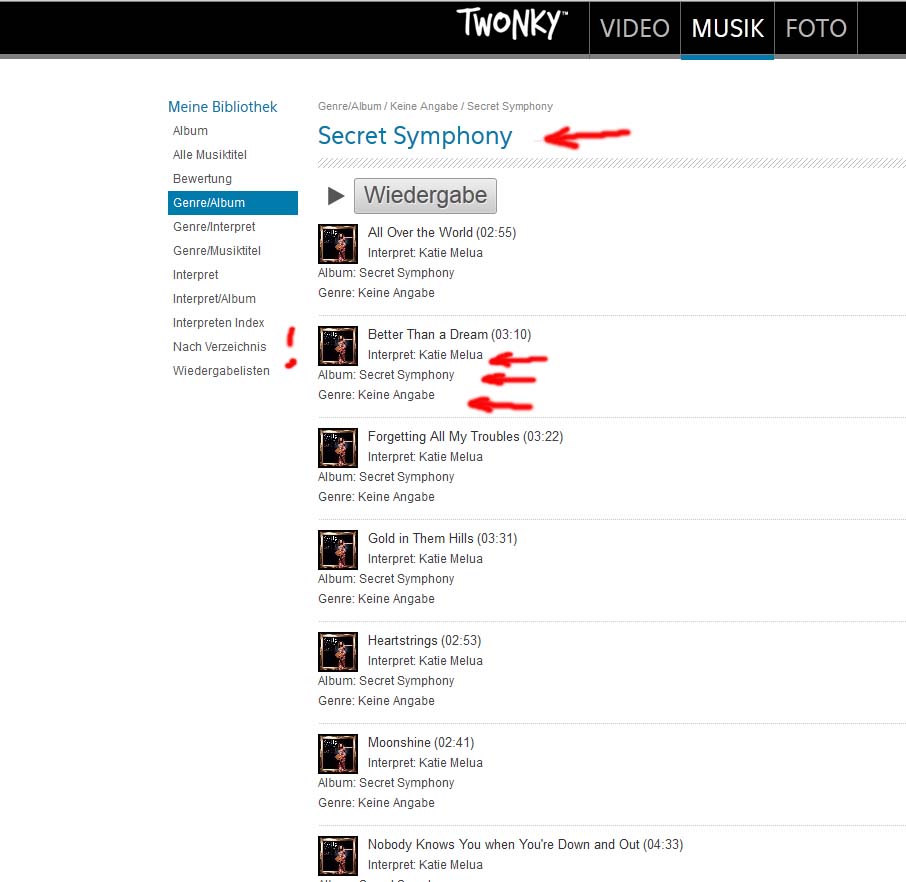This screenshot has height=882, width=906.
Task: Select the MUSIK tab
Action: point(727,28)
